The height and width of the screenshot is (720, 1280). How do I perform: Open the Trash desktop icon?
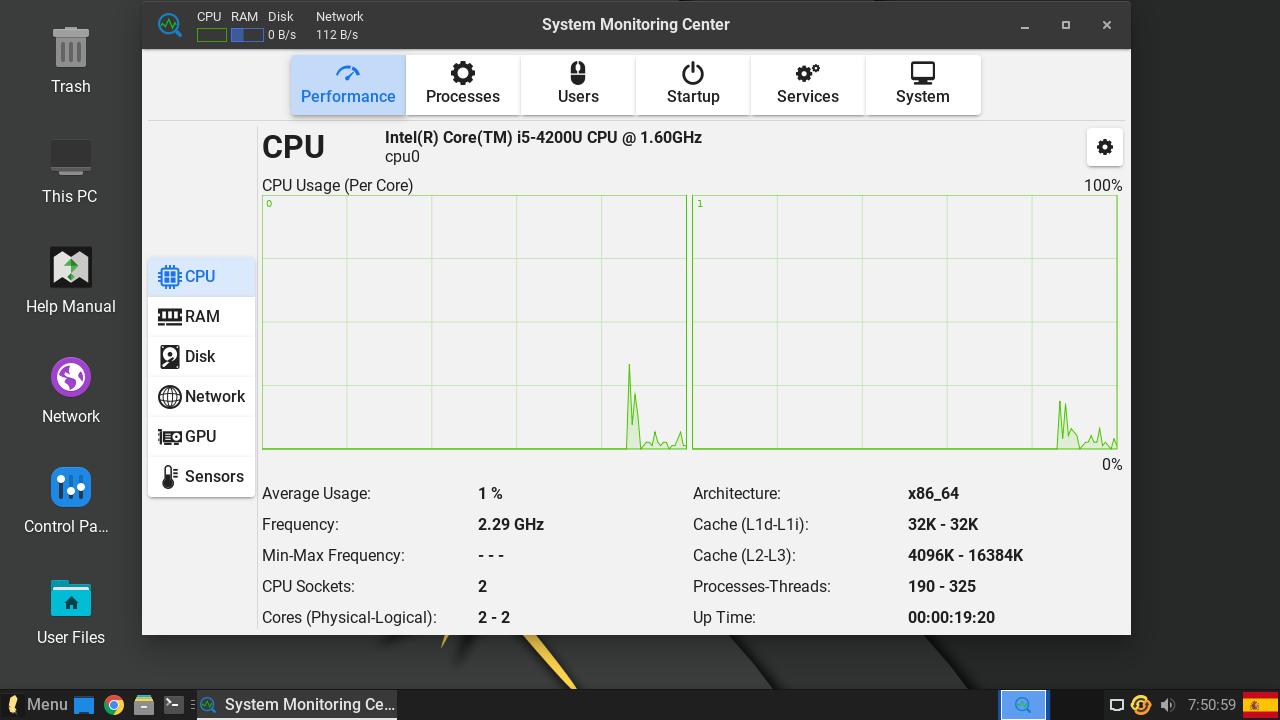coord(71,61)
